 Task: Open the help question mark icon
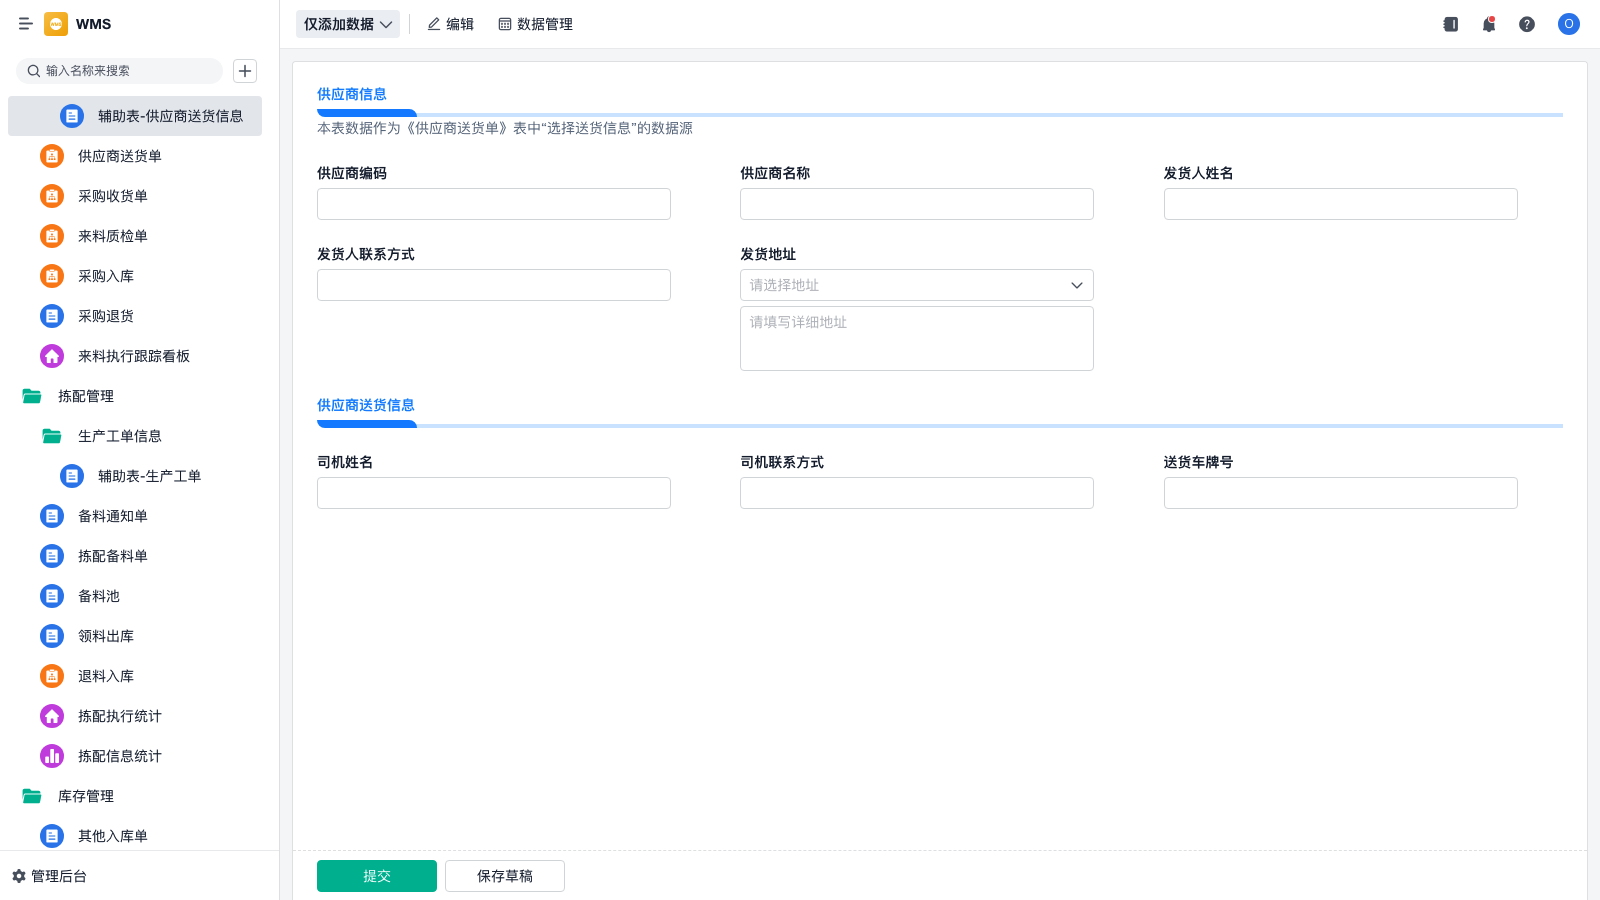pos(1527,24)
